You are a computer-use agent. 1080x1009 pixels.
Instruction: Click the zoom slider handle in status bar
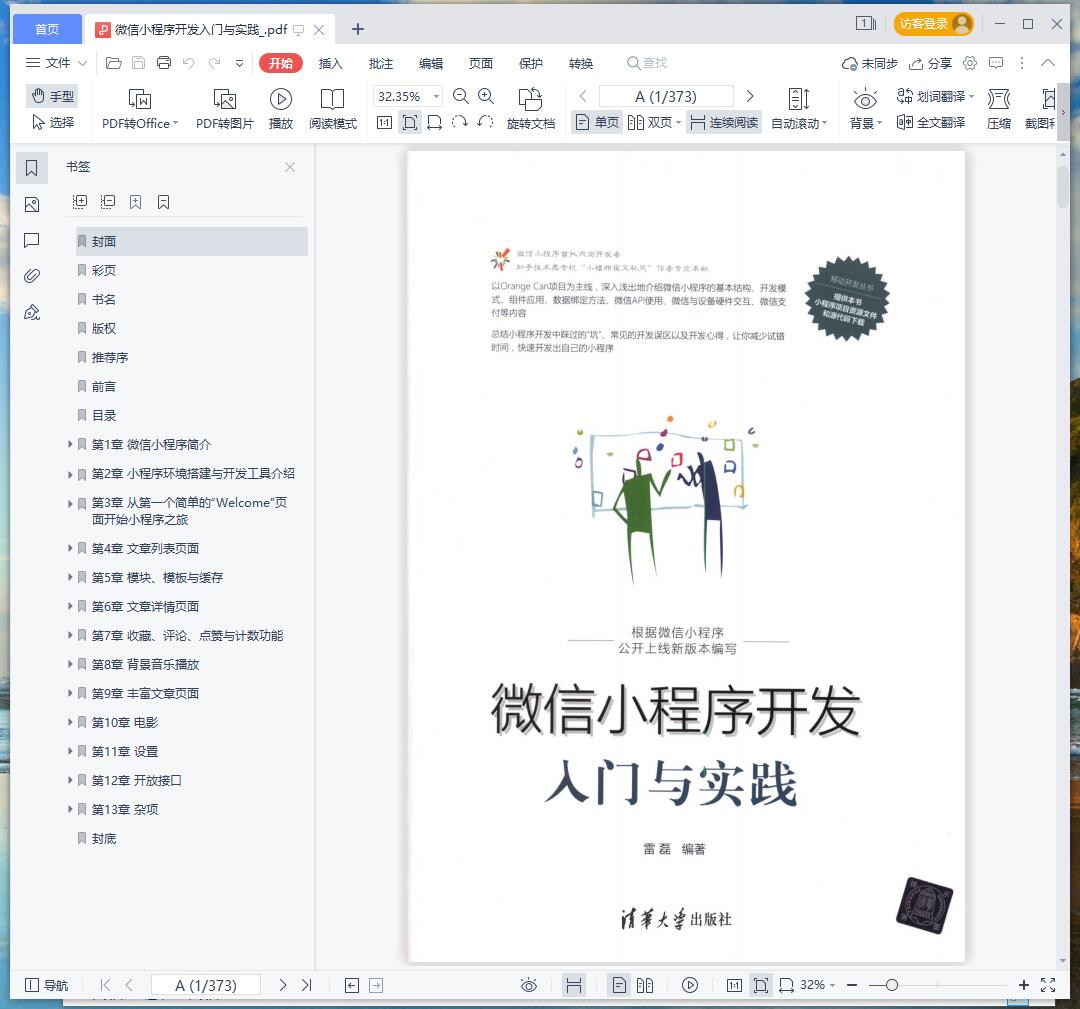[x=892, y=985]
